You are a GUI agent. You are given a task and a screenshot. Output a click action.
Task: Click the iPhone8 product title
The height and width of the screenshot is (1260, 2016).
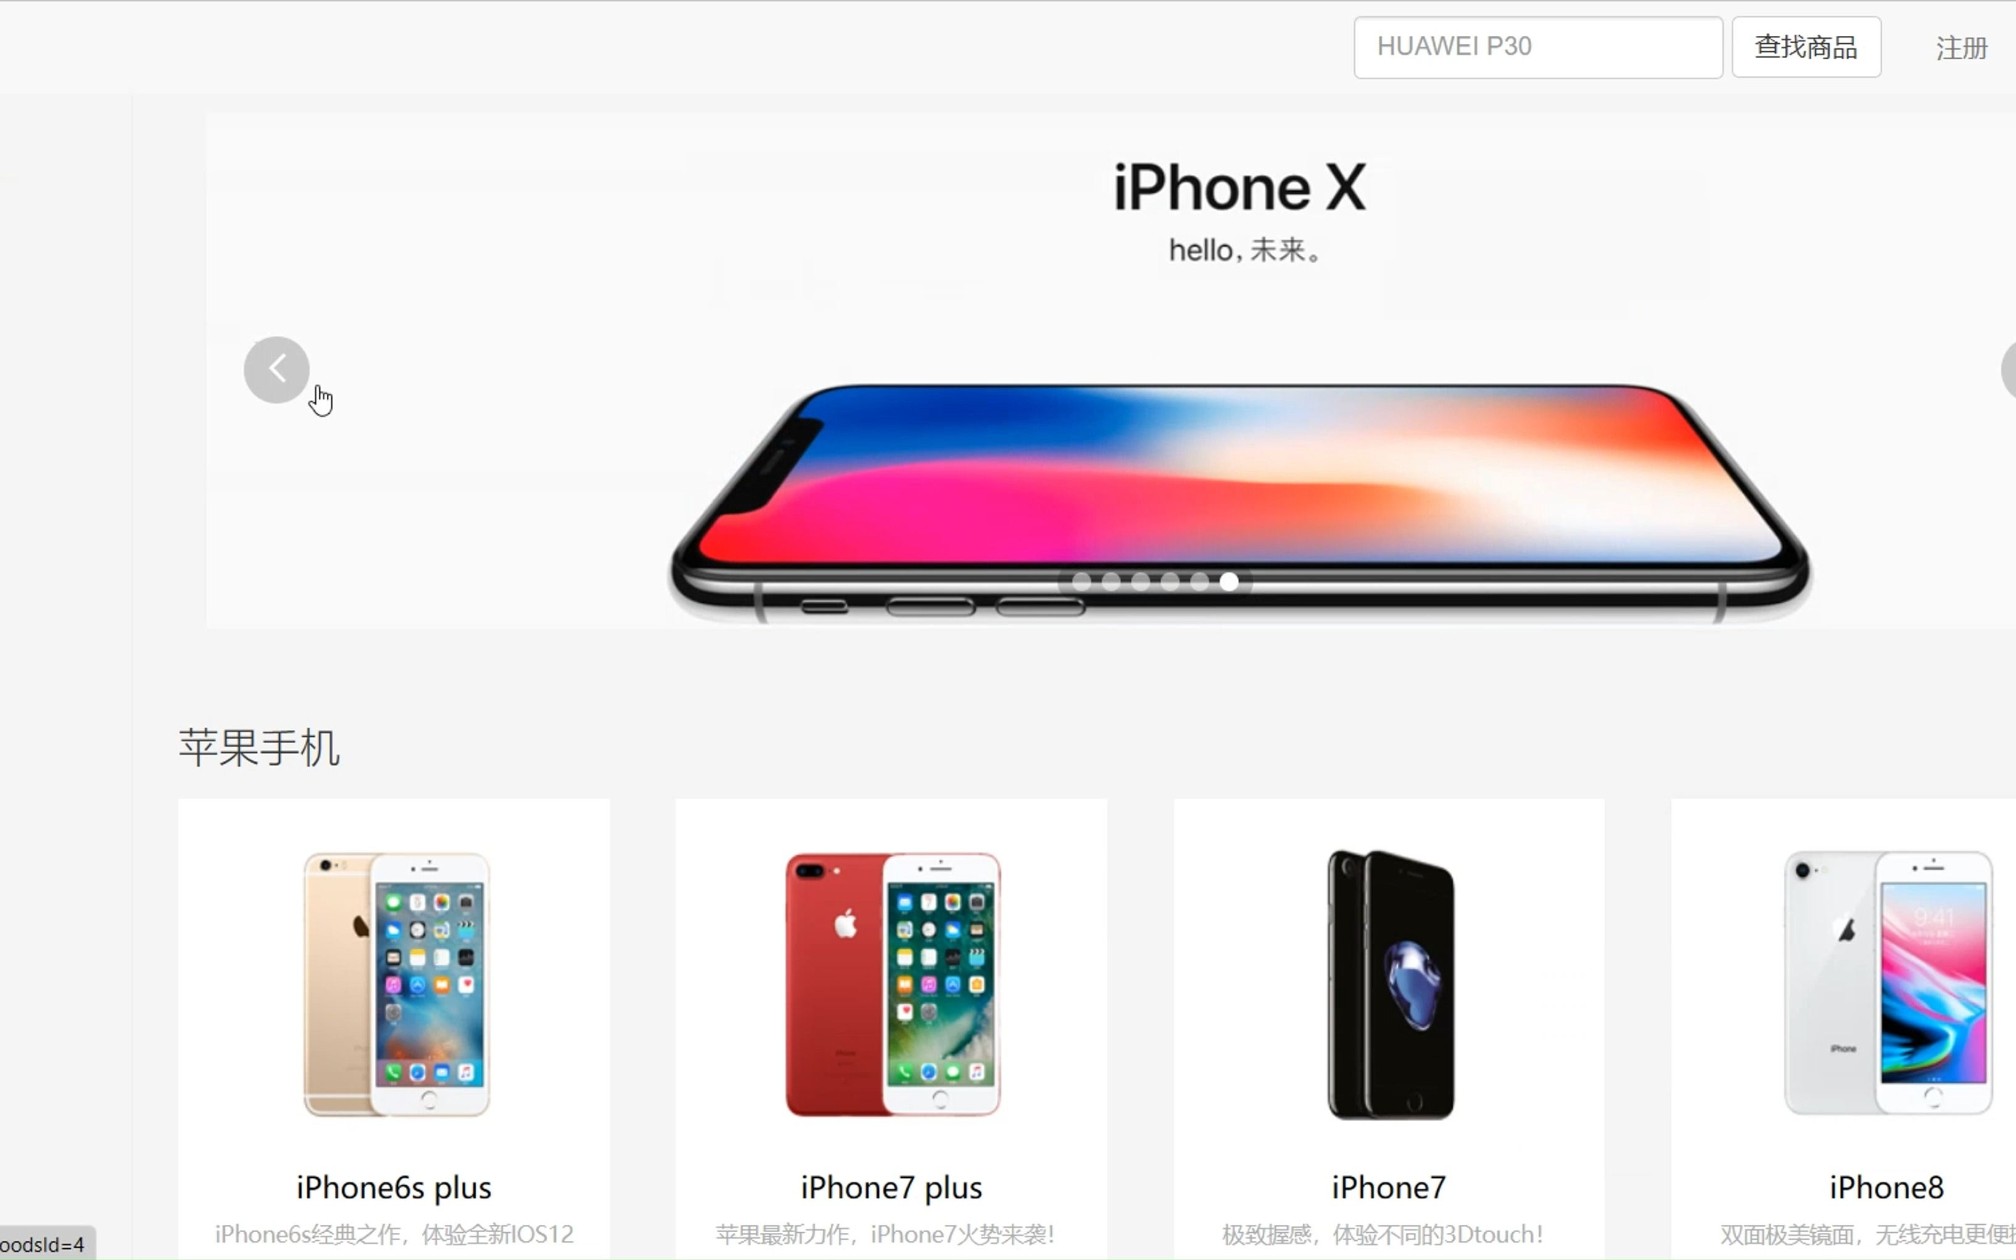click(1886, 1187)
